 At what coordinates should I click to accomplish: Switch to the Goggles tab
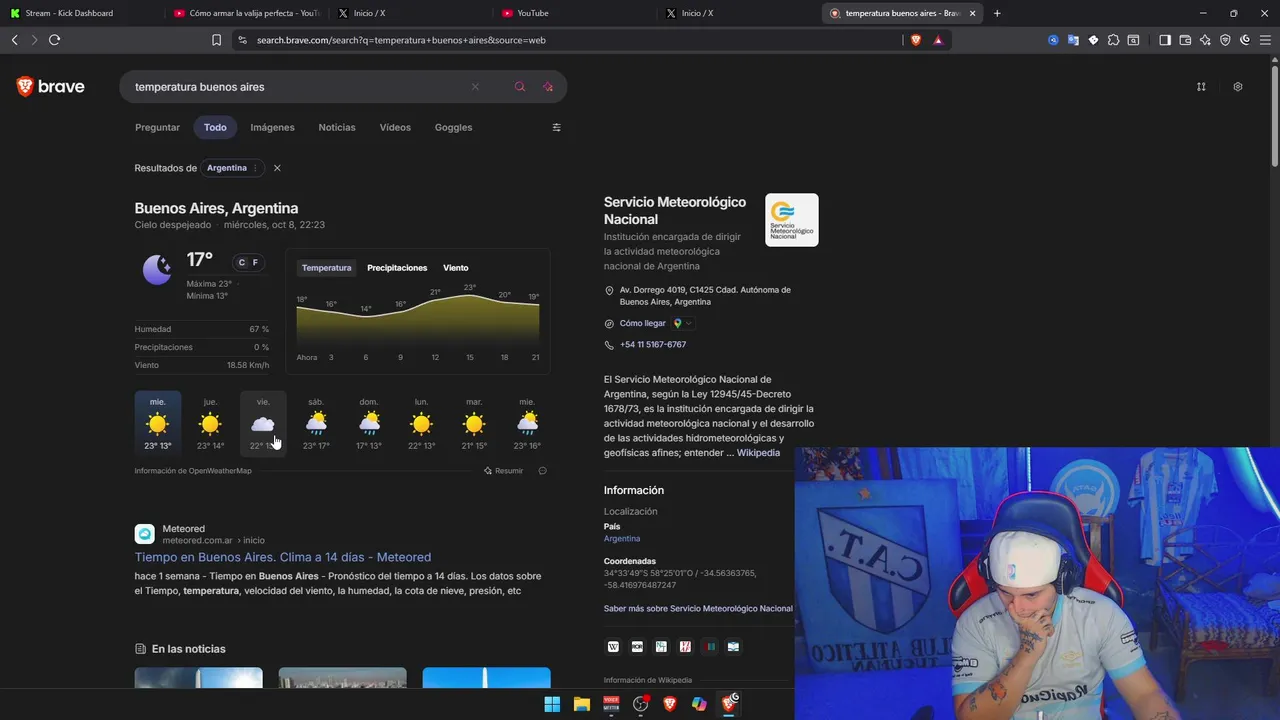click(x=453, y=127)
